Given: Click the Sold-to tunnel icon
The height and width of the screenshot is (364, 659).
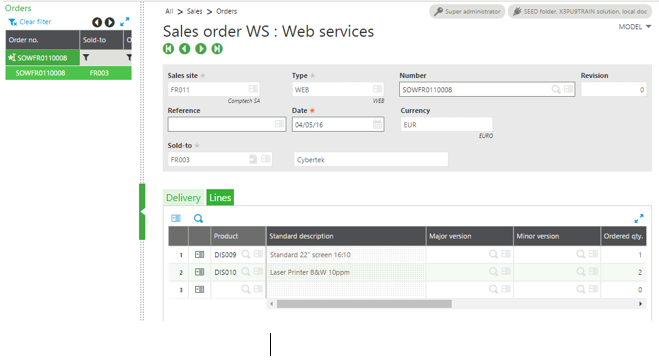Looking at the screenshot, I should (x=253, y=159).
